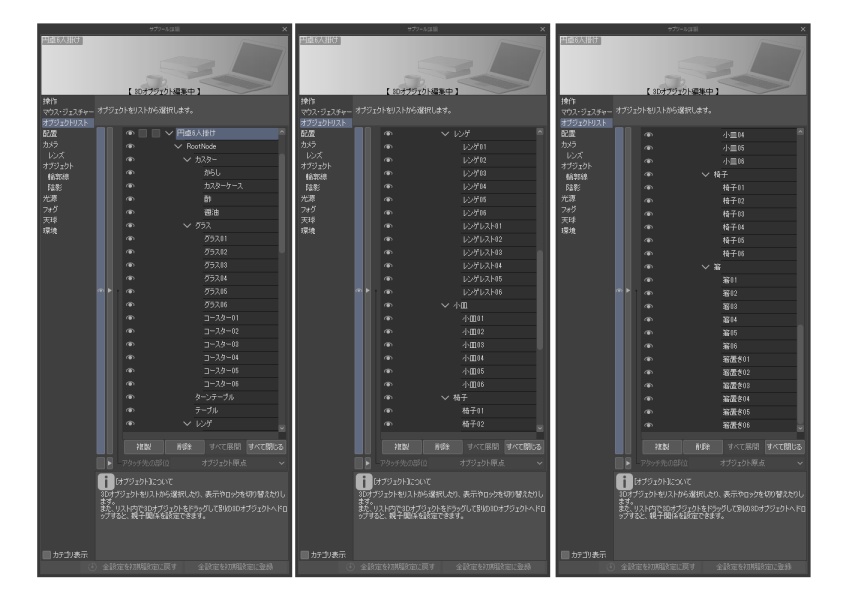847x600 pixels.
Task: Collapse the レンゲ group in the middle window
Action: click(x=445, y=133)
